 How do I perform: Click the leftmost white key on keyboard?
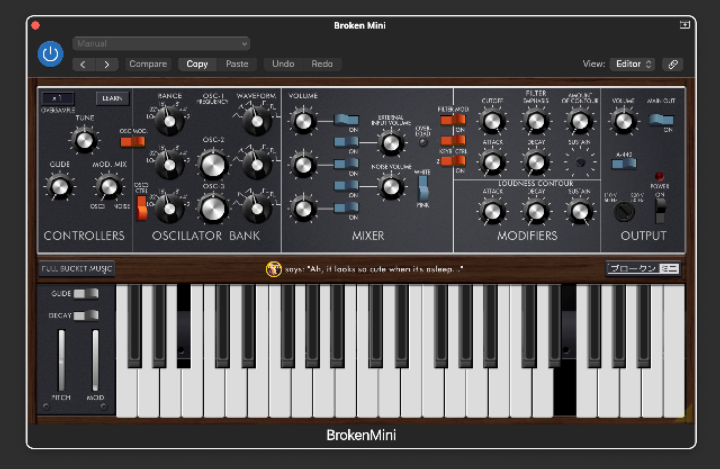point(126,393)
